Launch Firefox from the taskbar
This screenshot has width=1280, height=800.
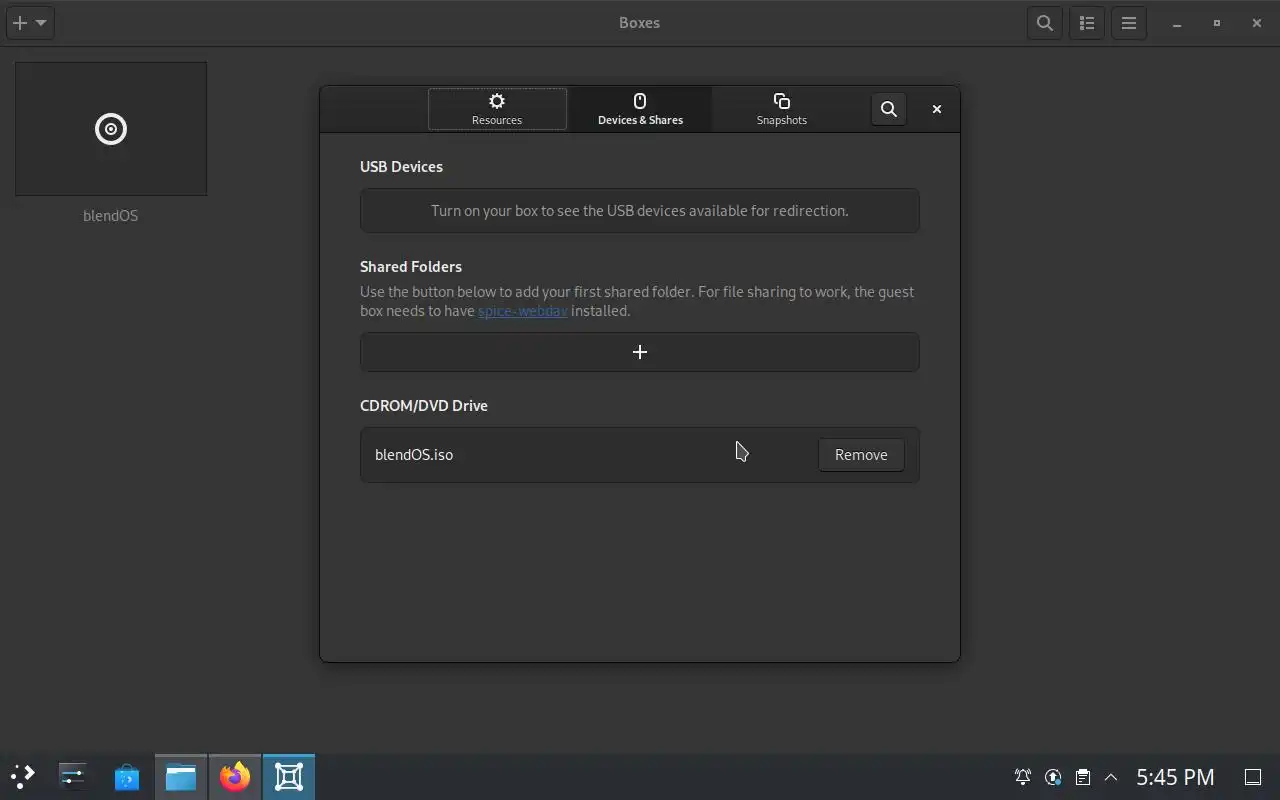(235, 777)
